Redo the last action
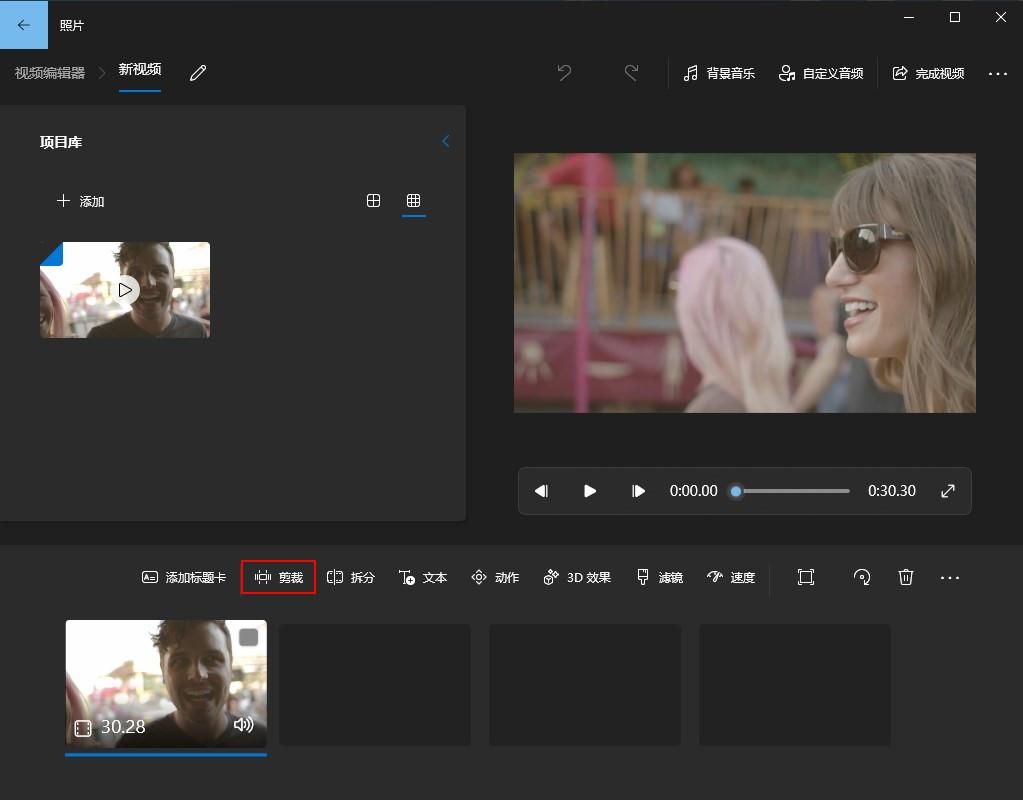Screen dimensions: 1023x800 [631, 72]
